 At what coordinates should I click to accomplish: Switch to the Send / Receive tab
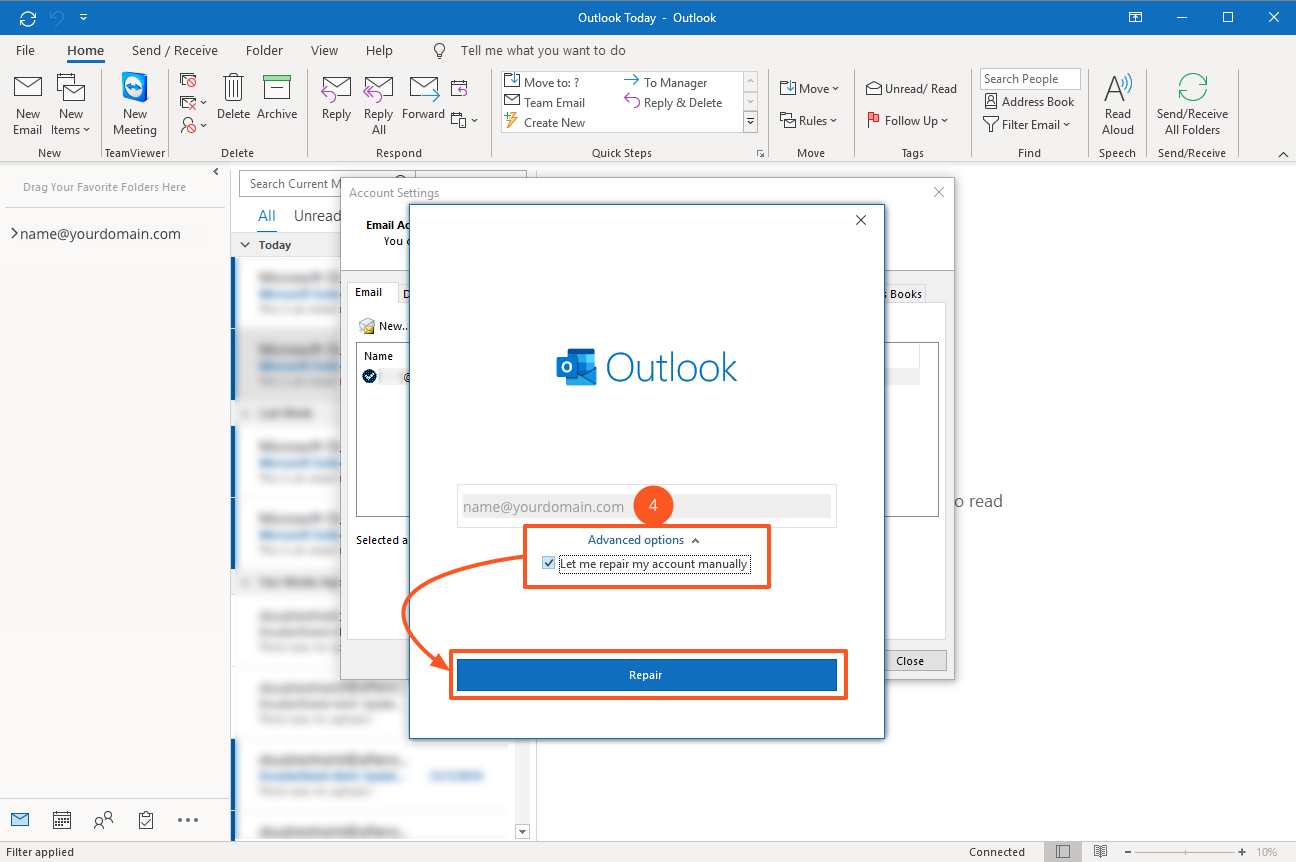(x=174, y=50)
